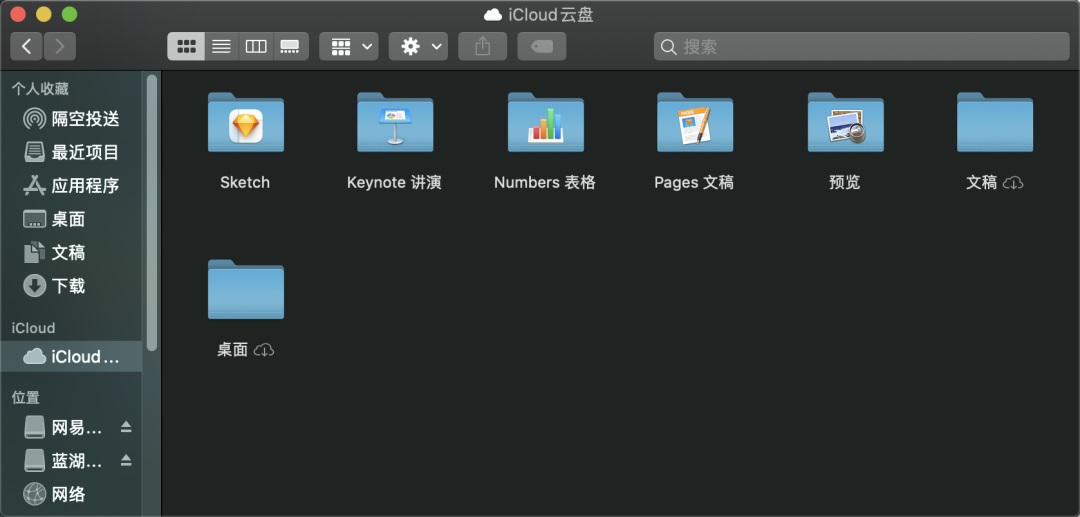
Task: Click the 个人收藏 section header
Action: point(40,89)
